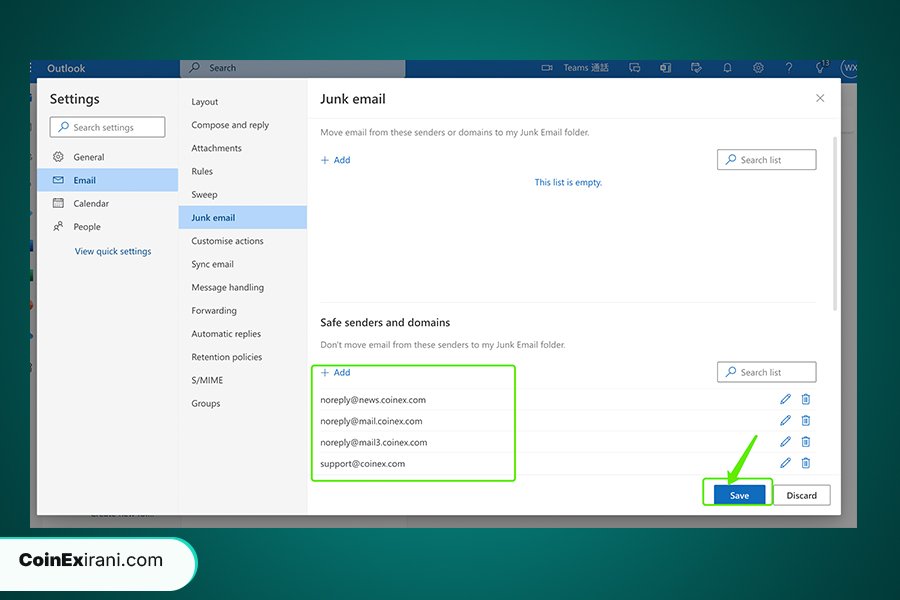This screenshot has width=900, height=600.
Task: Select the support@coinex.com entry
Action: pyautogui.click(x=363, y=463)
